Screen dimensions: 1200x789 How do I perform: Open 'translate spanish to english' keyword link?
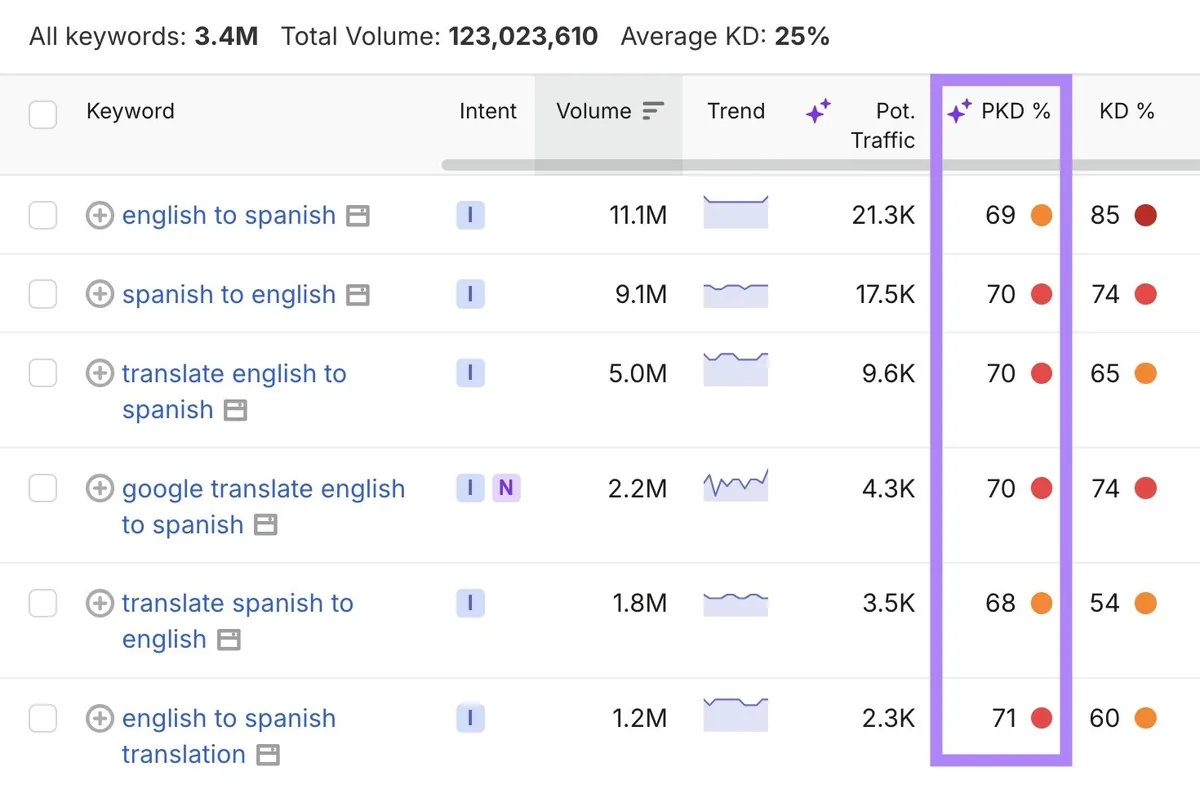click(x=238, y=621)
